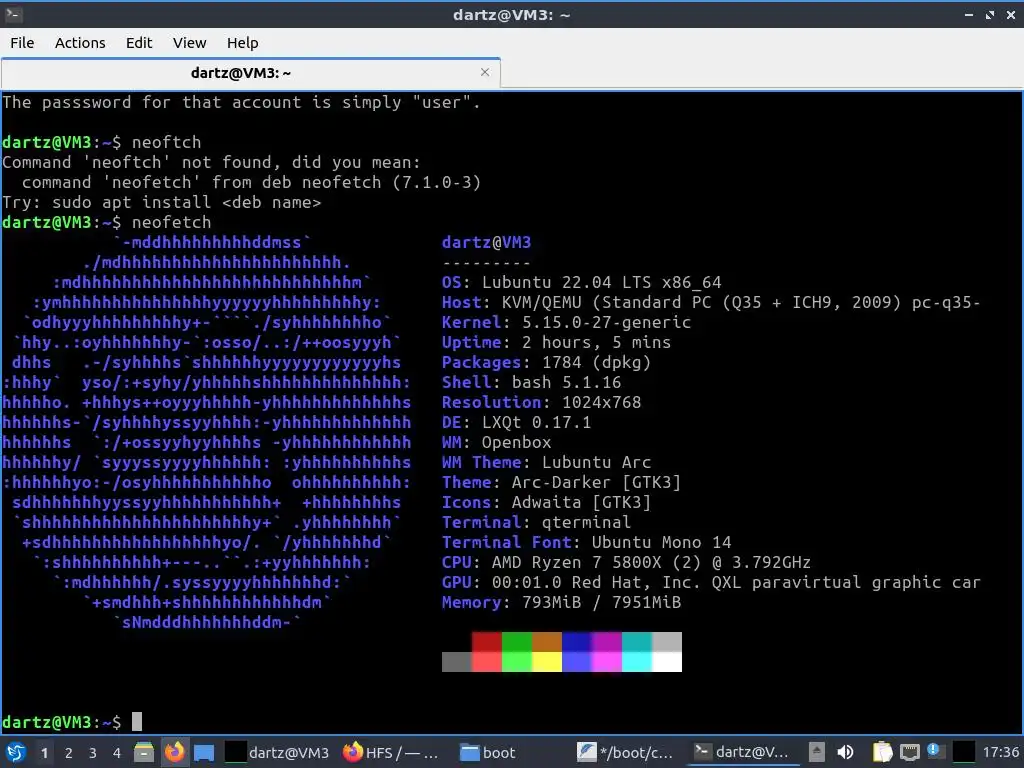Open the clipboard manager tray icon
The width and height of the screenshot is (1024, 768).
pos(882,752)
